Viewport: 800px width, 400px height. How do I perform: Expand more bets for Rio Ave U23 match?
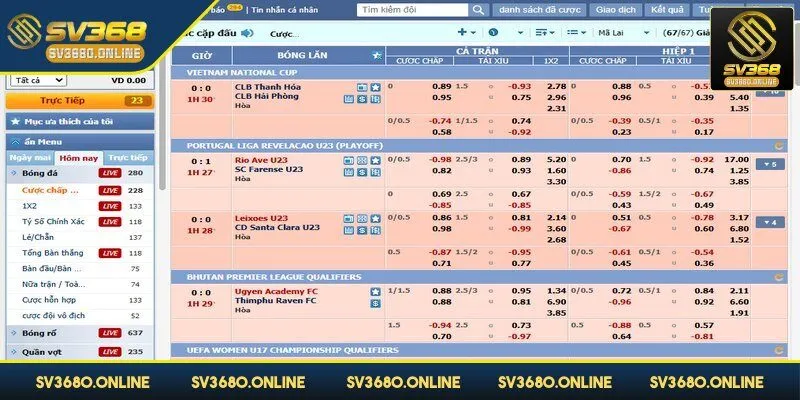(x=768, y=164)
